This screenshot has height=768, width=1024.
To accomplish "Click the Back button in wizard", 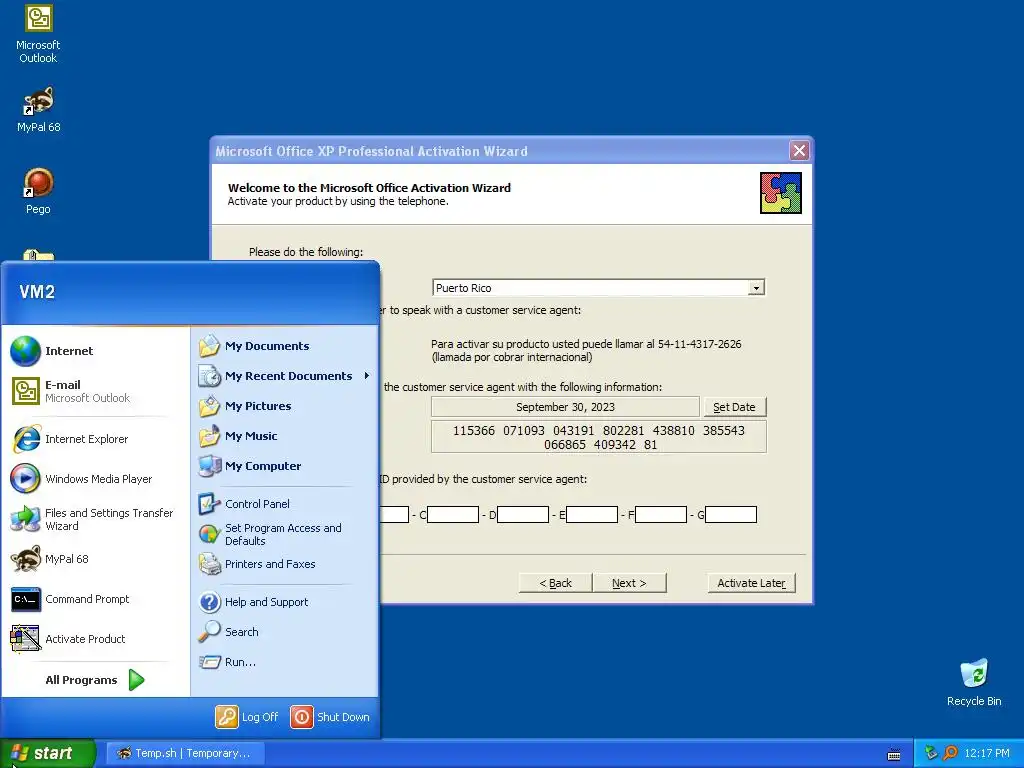I will tap(555, 583).
